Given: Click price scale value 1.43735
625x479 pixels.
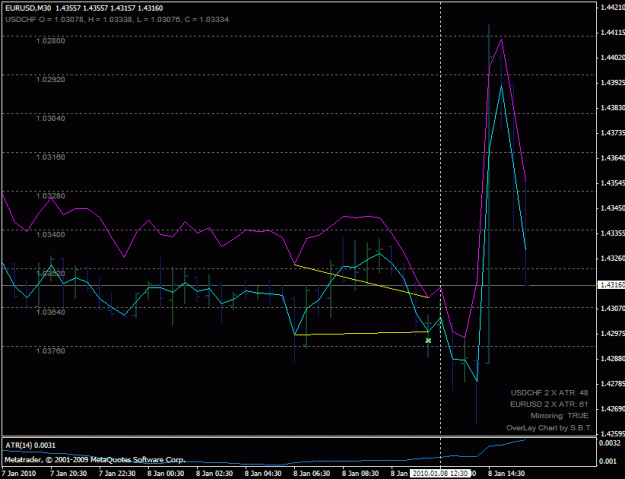Looking at the screenshot, I should (613, 133).
